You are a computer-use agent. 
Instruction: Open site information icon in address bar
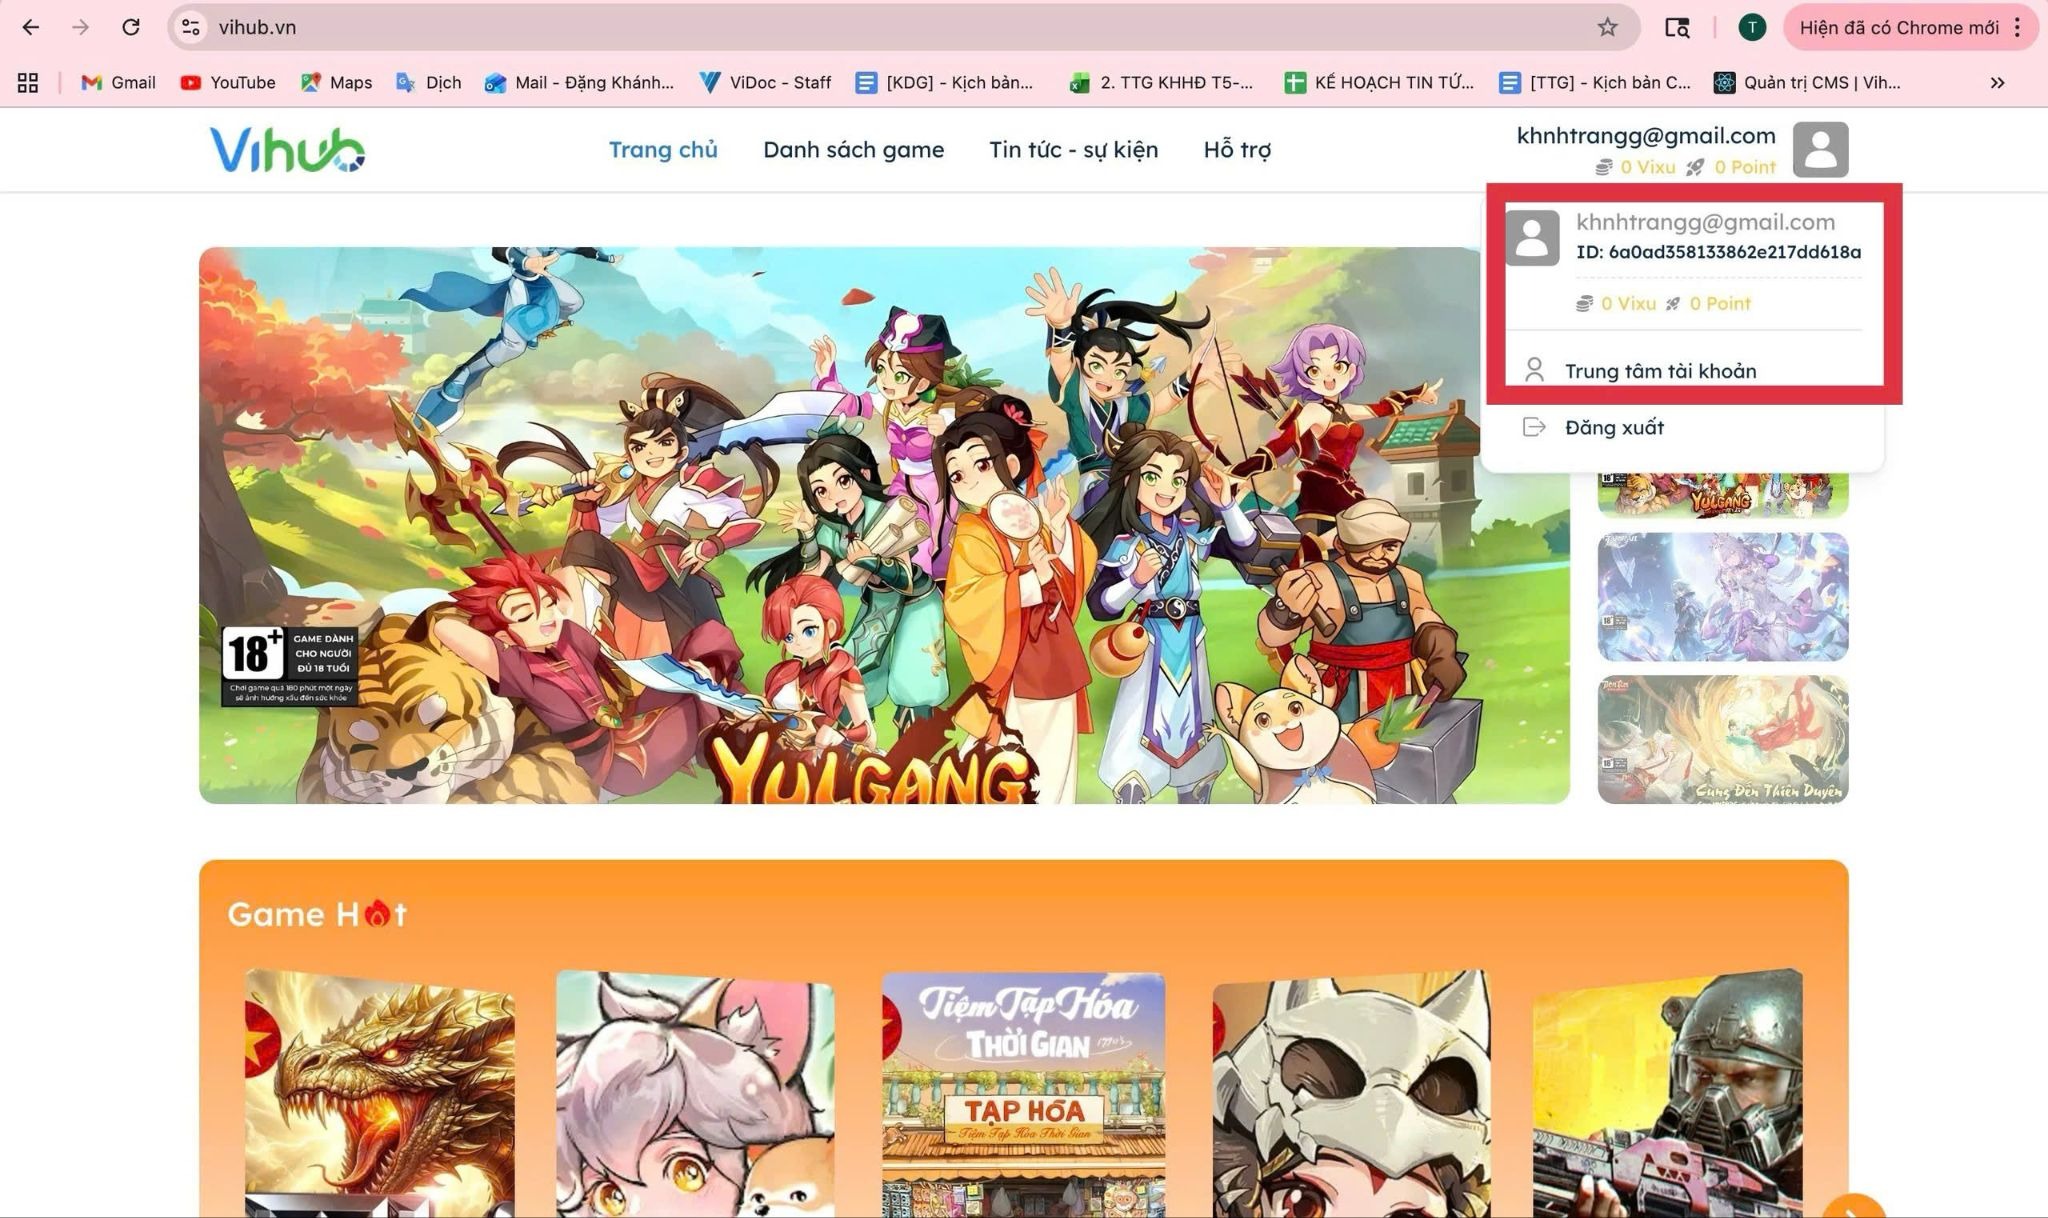190,27
